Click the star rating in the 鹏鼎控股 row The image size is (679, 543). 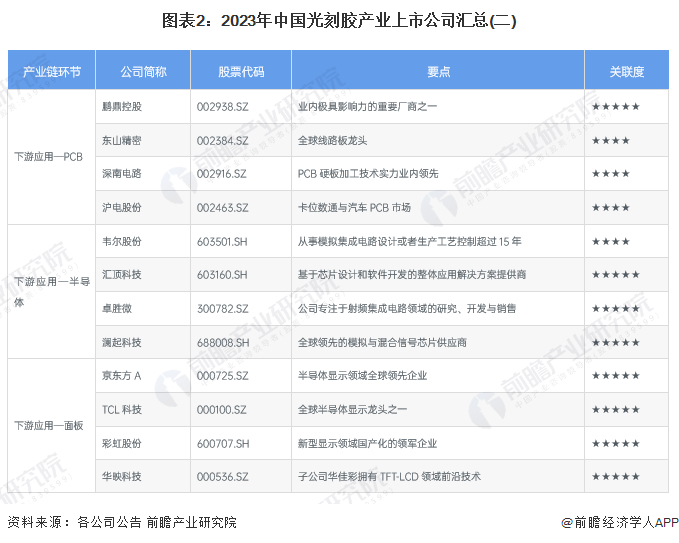pyautogui.click(x=616, y=107)
